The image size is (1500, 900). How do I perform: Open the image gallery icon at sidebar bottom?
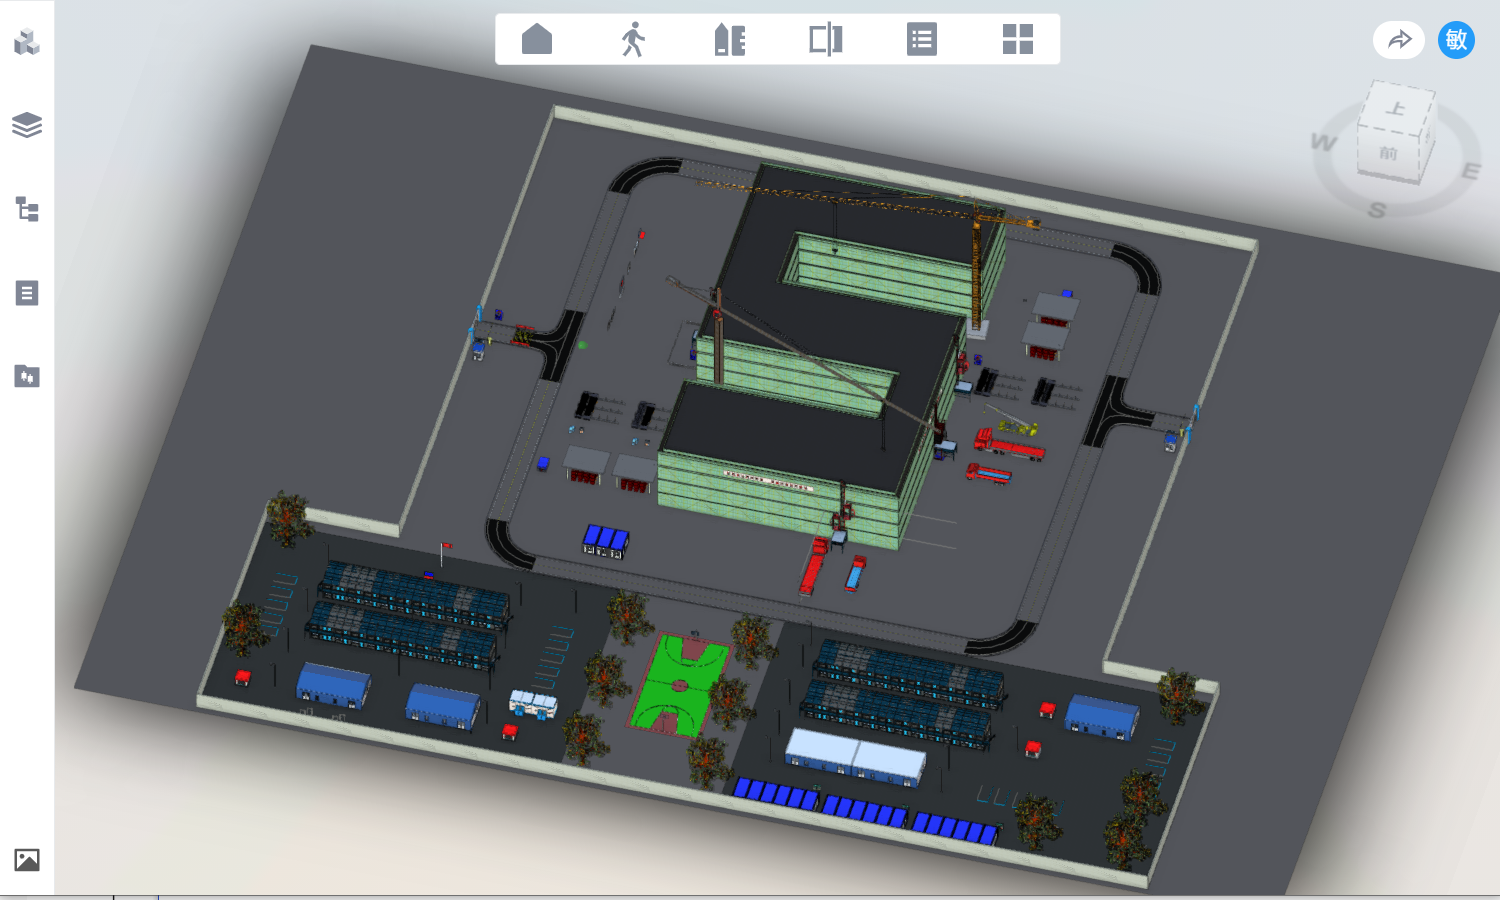point(27,860)
